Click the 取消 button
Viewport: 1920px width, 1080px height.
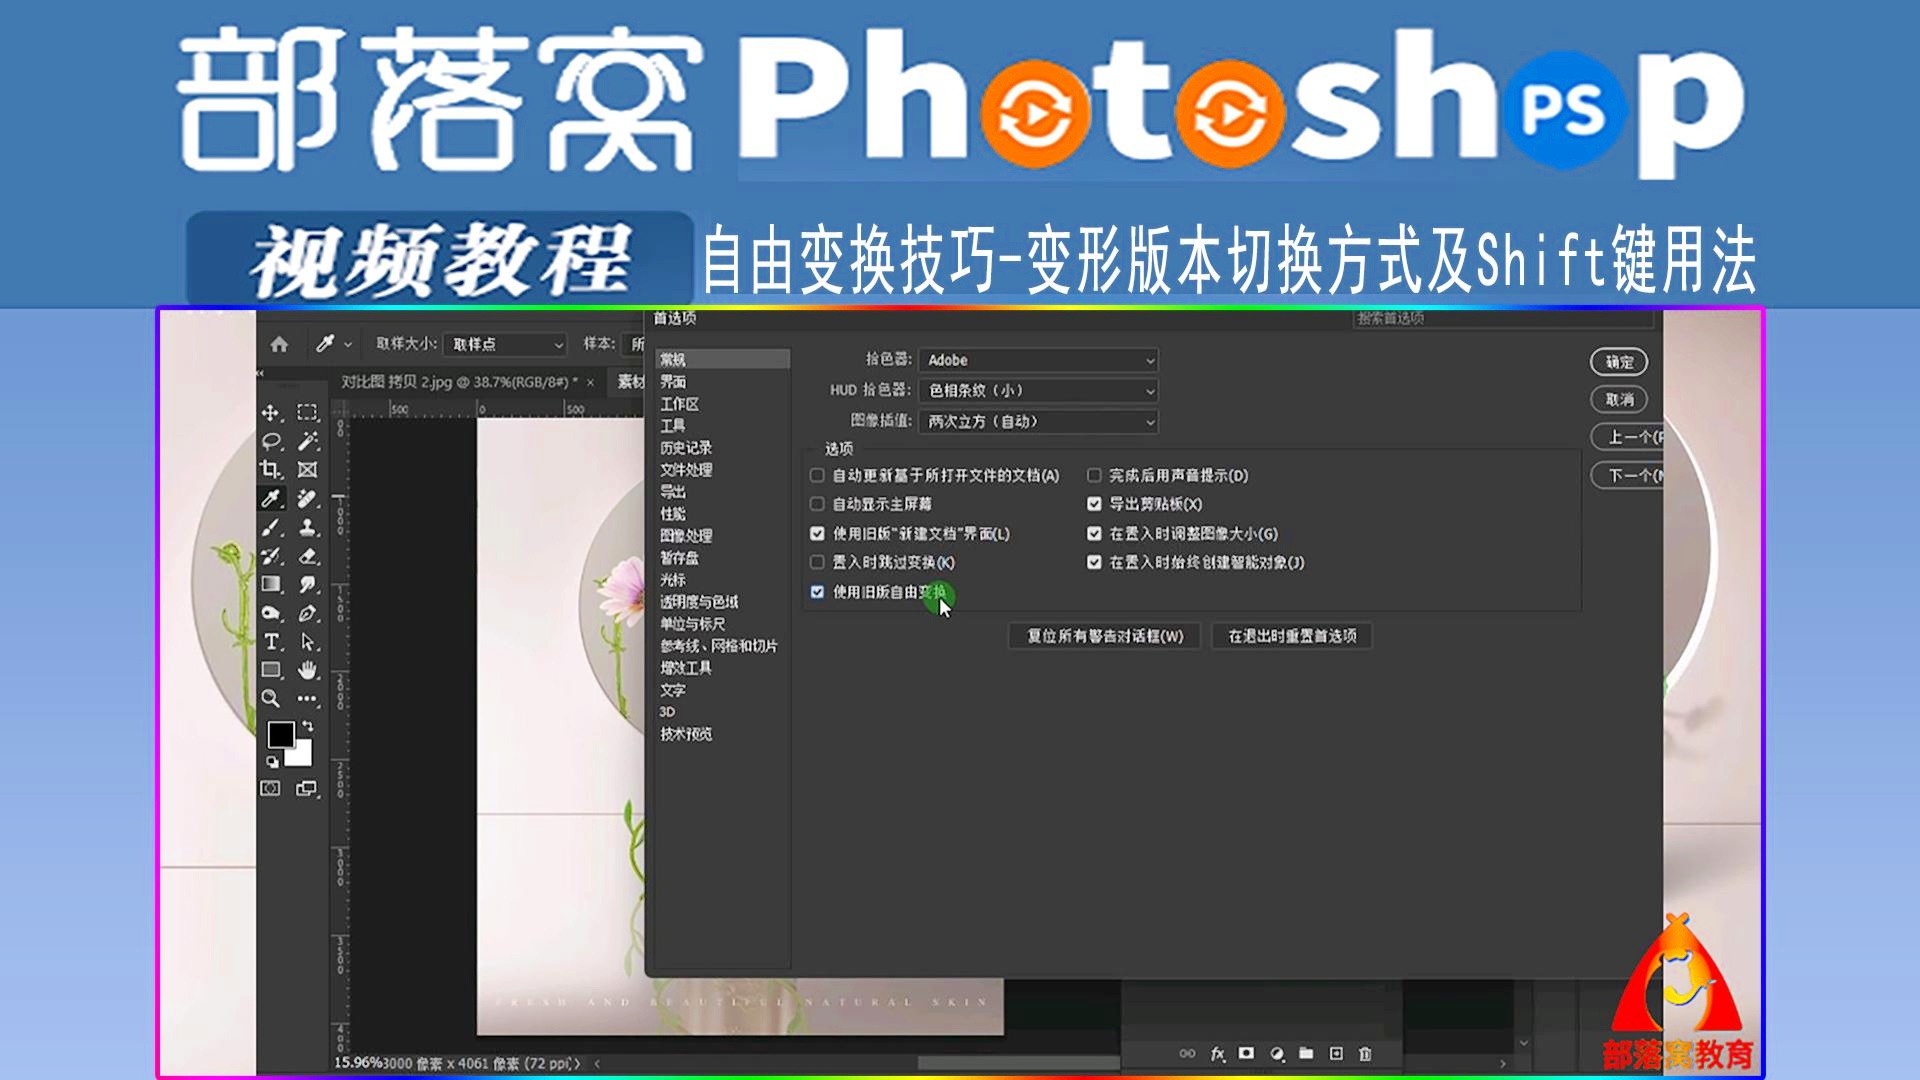point(1619,400)
